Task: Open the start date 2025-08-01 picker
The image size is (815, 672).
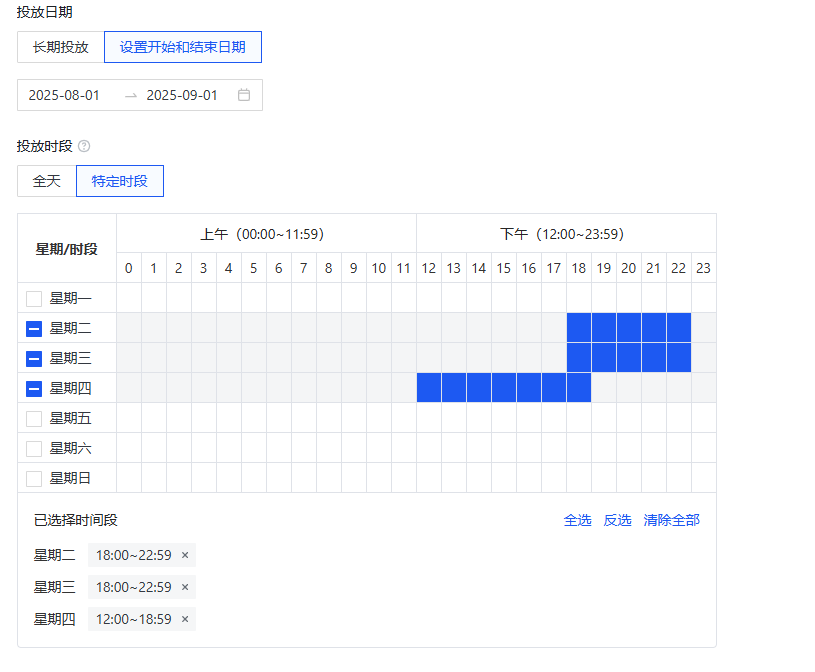Action: point(65,95)
